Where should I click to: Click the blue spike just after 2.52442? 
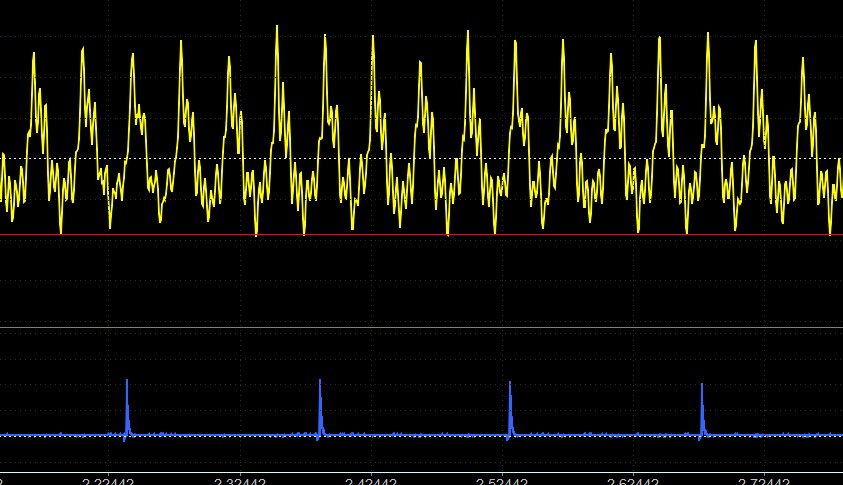510,409
